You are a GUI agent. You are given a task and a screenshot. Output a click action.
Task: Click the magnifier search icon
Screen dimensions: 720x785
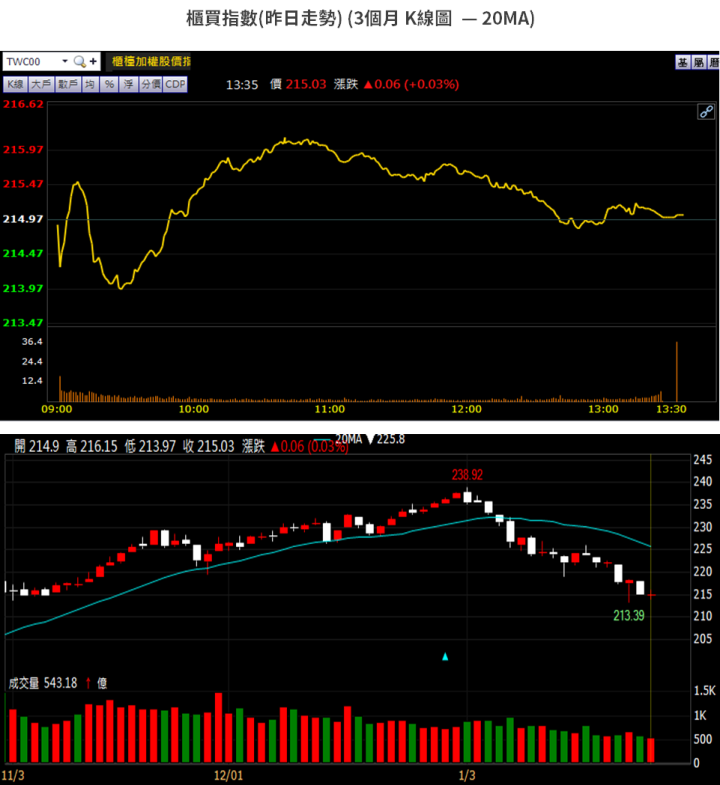click(x=80, y=62)
